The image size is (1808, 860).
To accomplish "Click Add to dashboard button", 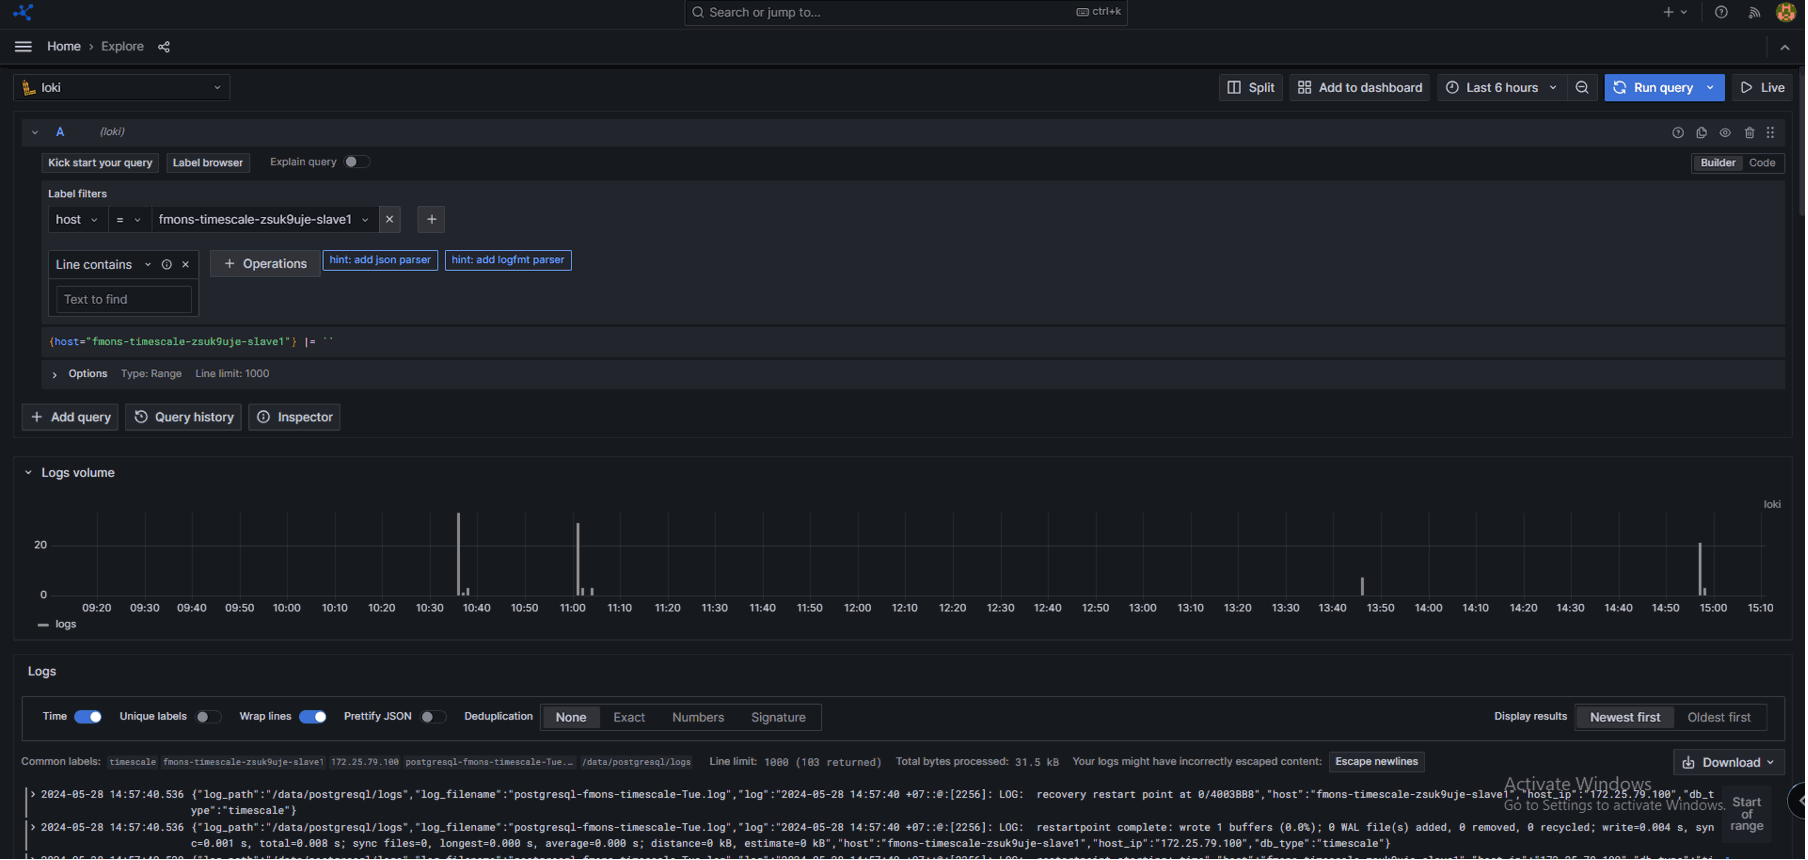I will [x=1361, y=88].
